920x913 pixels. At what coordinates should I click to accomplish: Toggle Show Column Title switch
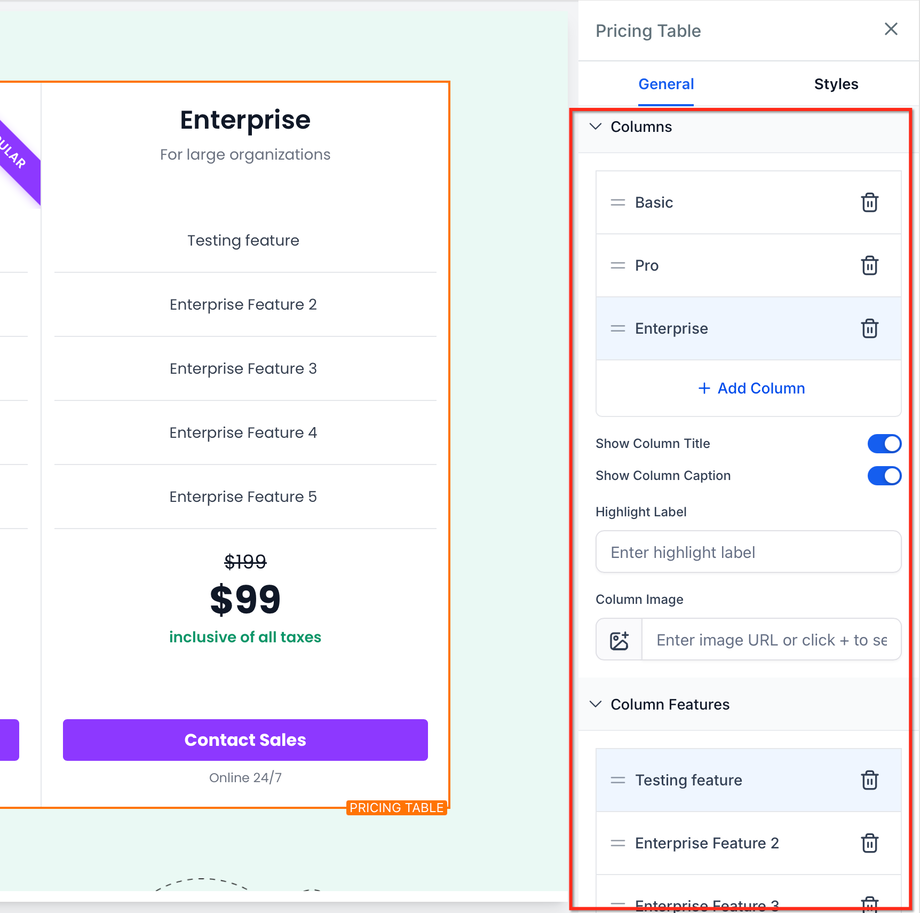click(884, 443)
